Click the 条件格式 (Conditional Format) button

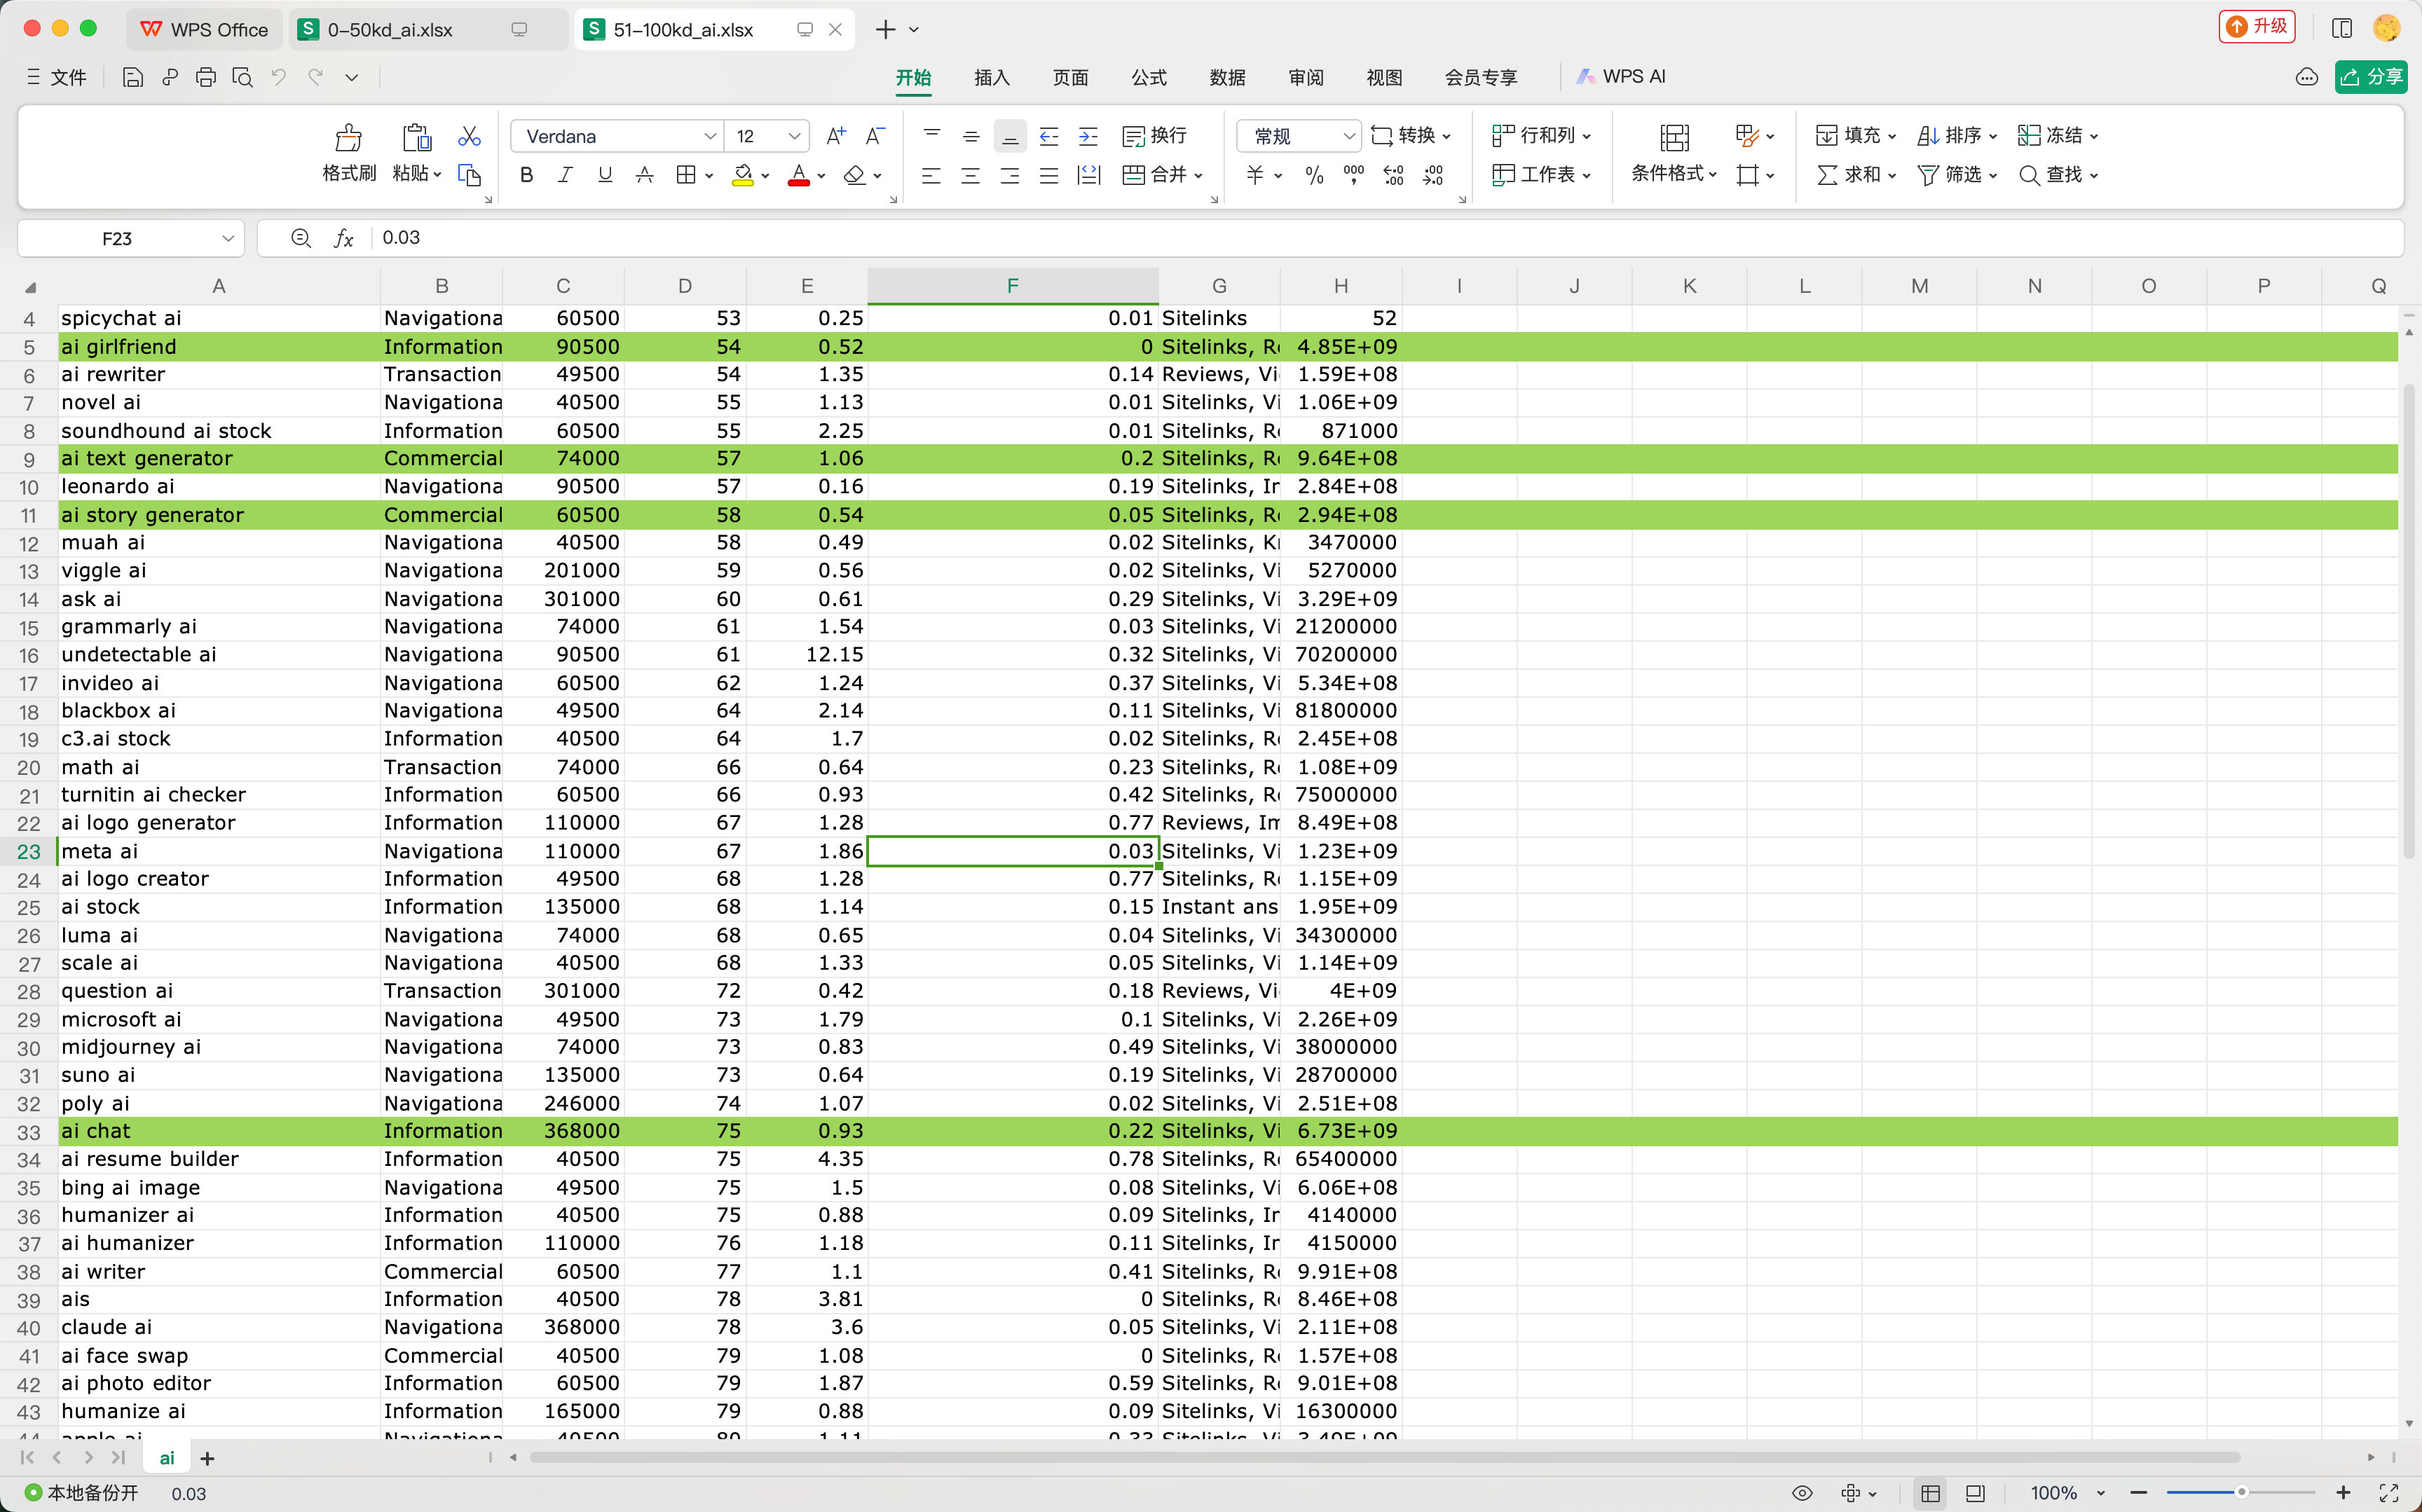tap(1674, 153)
